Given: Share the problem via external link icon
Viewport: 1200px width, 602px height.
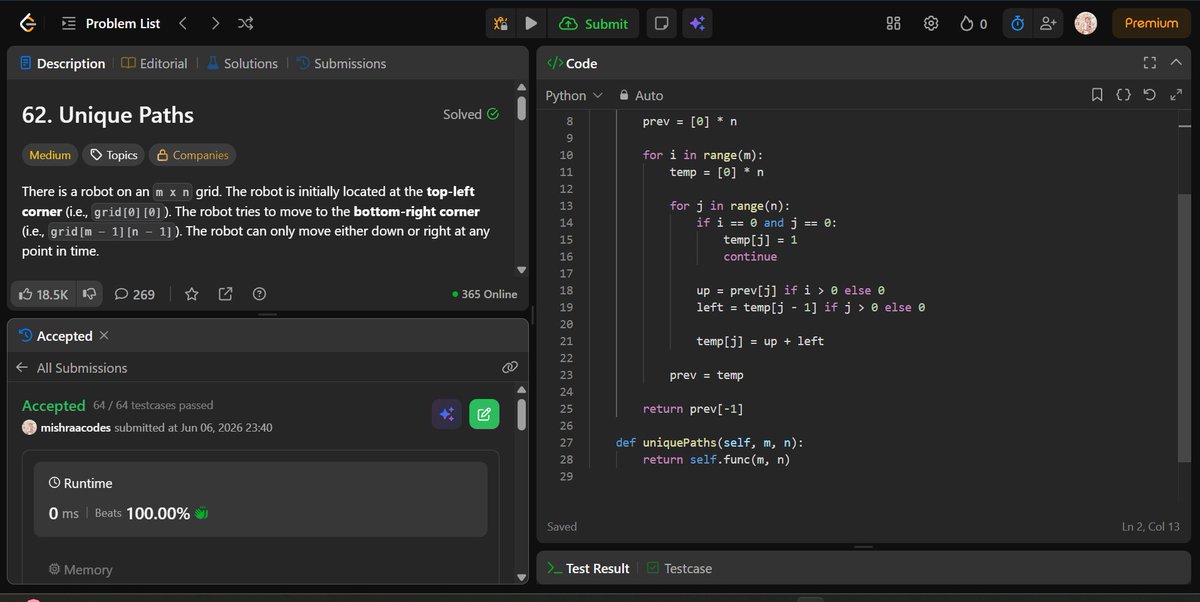Looking at the screenshot, I should (225, 294).
